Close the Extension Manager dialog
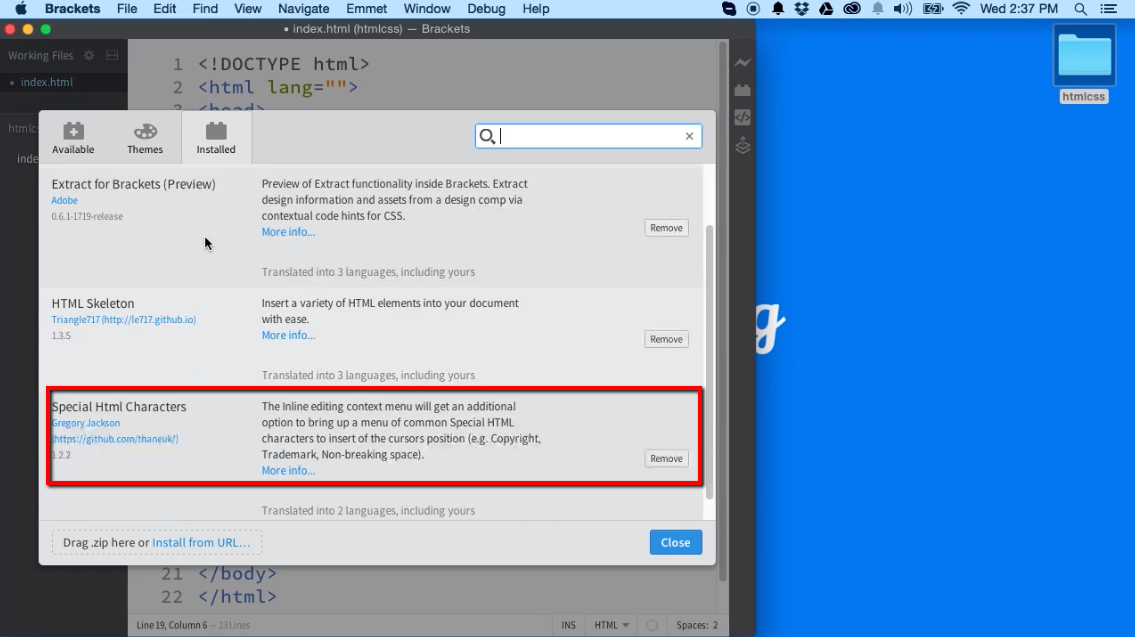 coord(675,542)
